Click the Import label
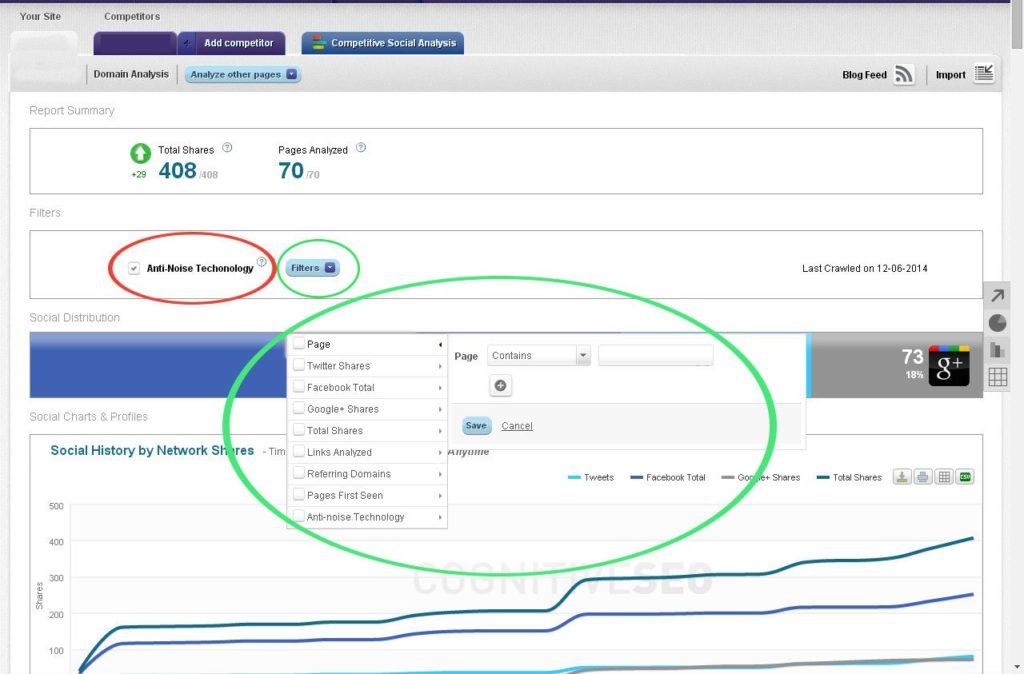This screenshot has width=1024, height=674. [x=950, y=75]
